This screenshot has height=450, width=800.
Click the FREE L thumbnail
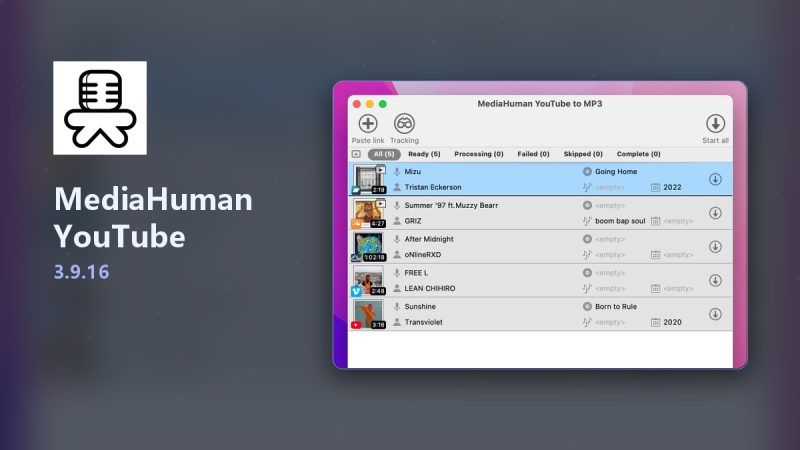[x=369, y=280]
